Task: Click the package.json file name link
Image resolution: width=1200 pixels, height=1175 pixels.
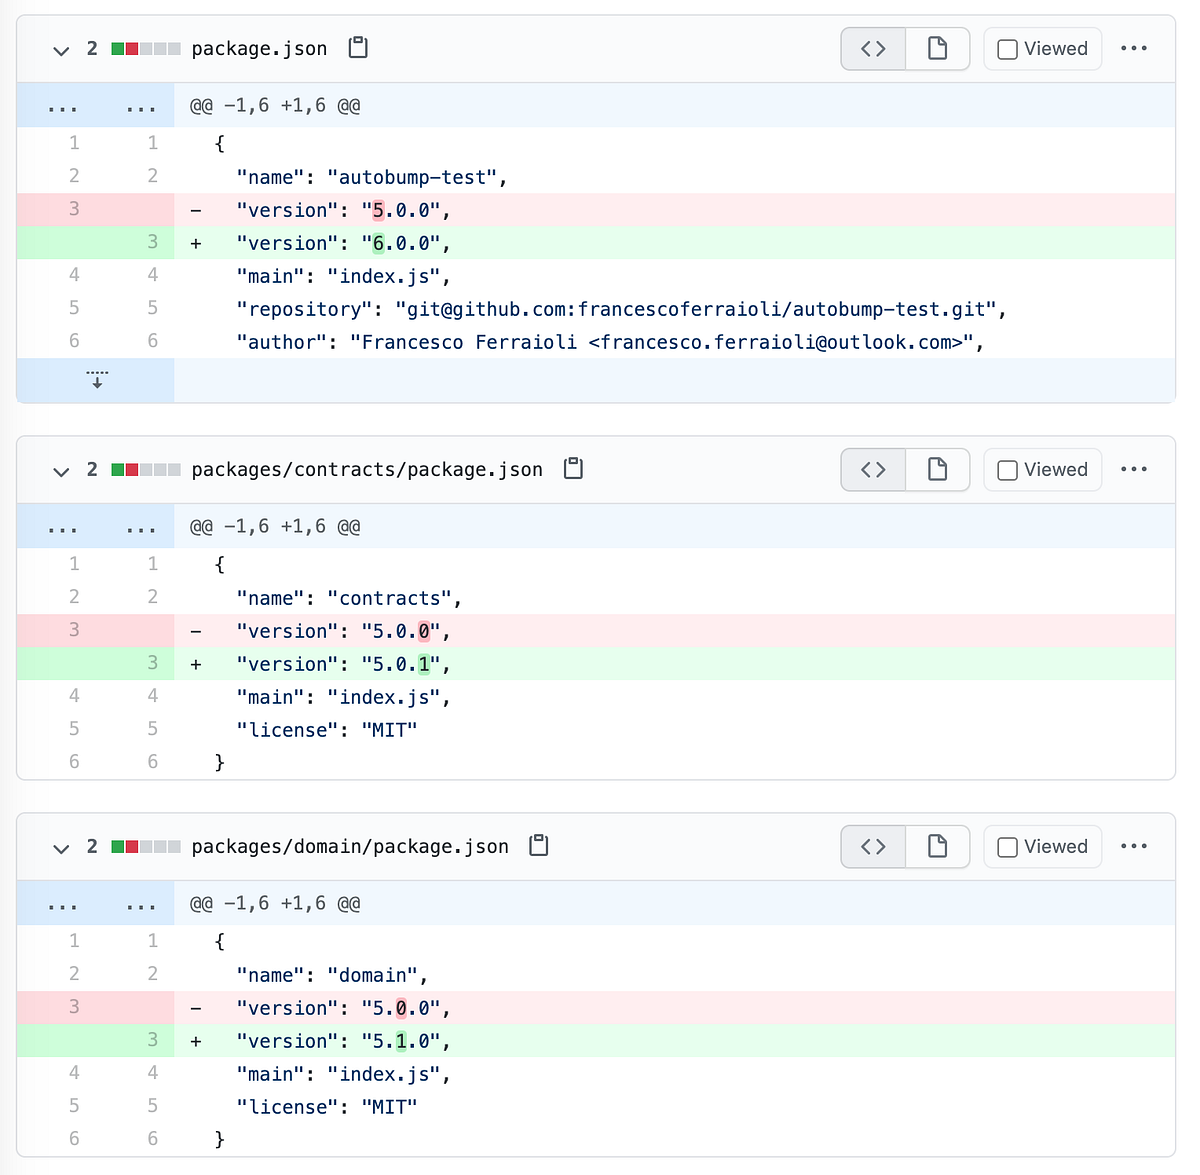Action: click(259, 47)
